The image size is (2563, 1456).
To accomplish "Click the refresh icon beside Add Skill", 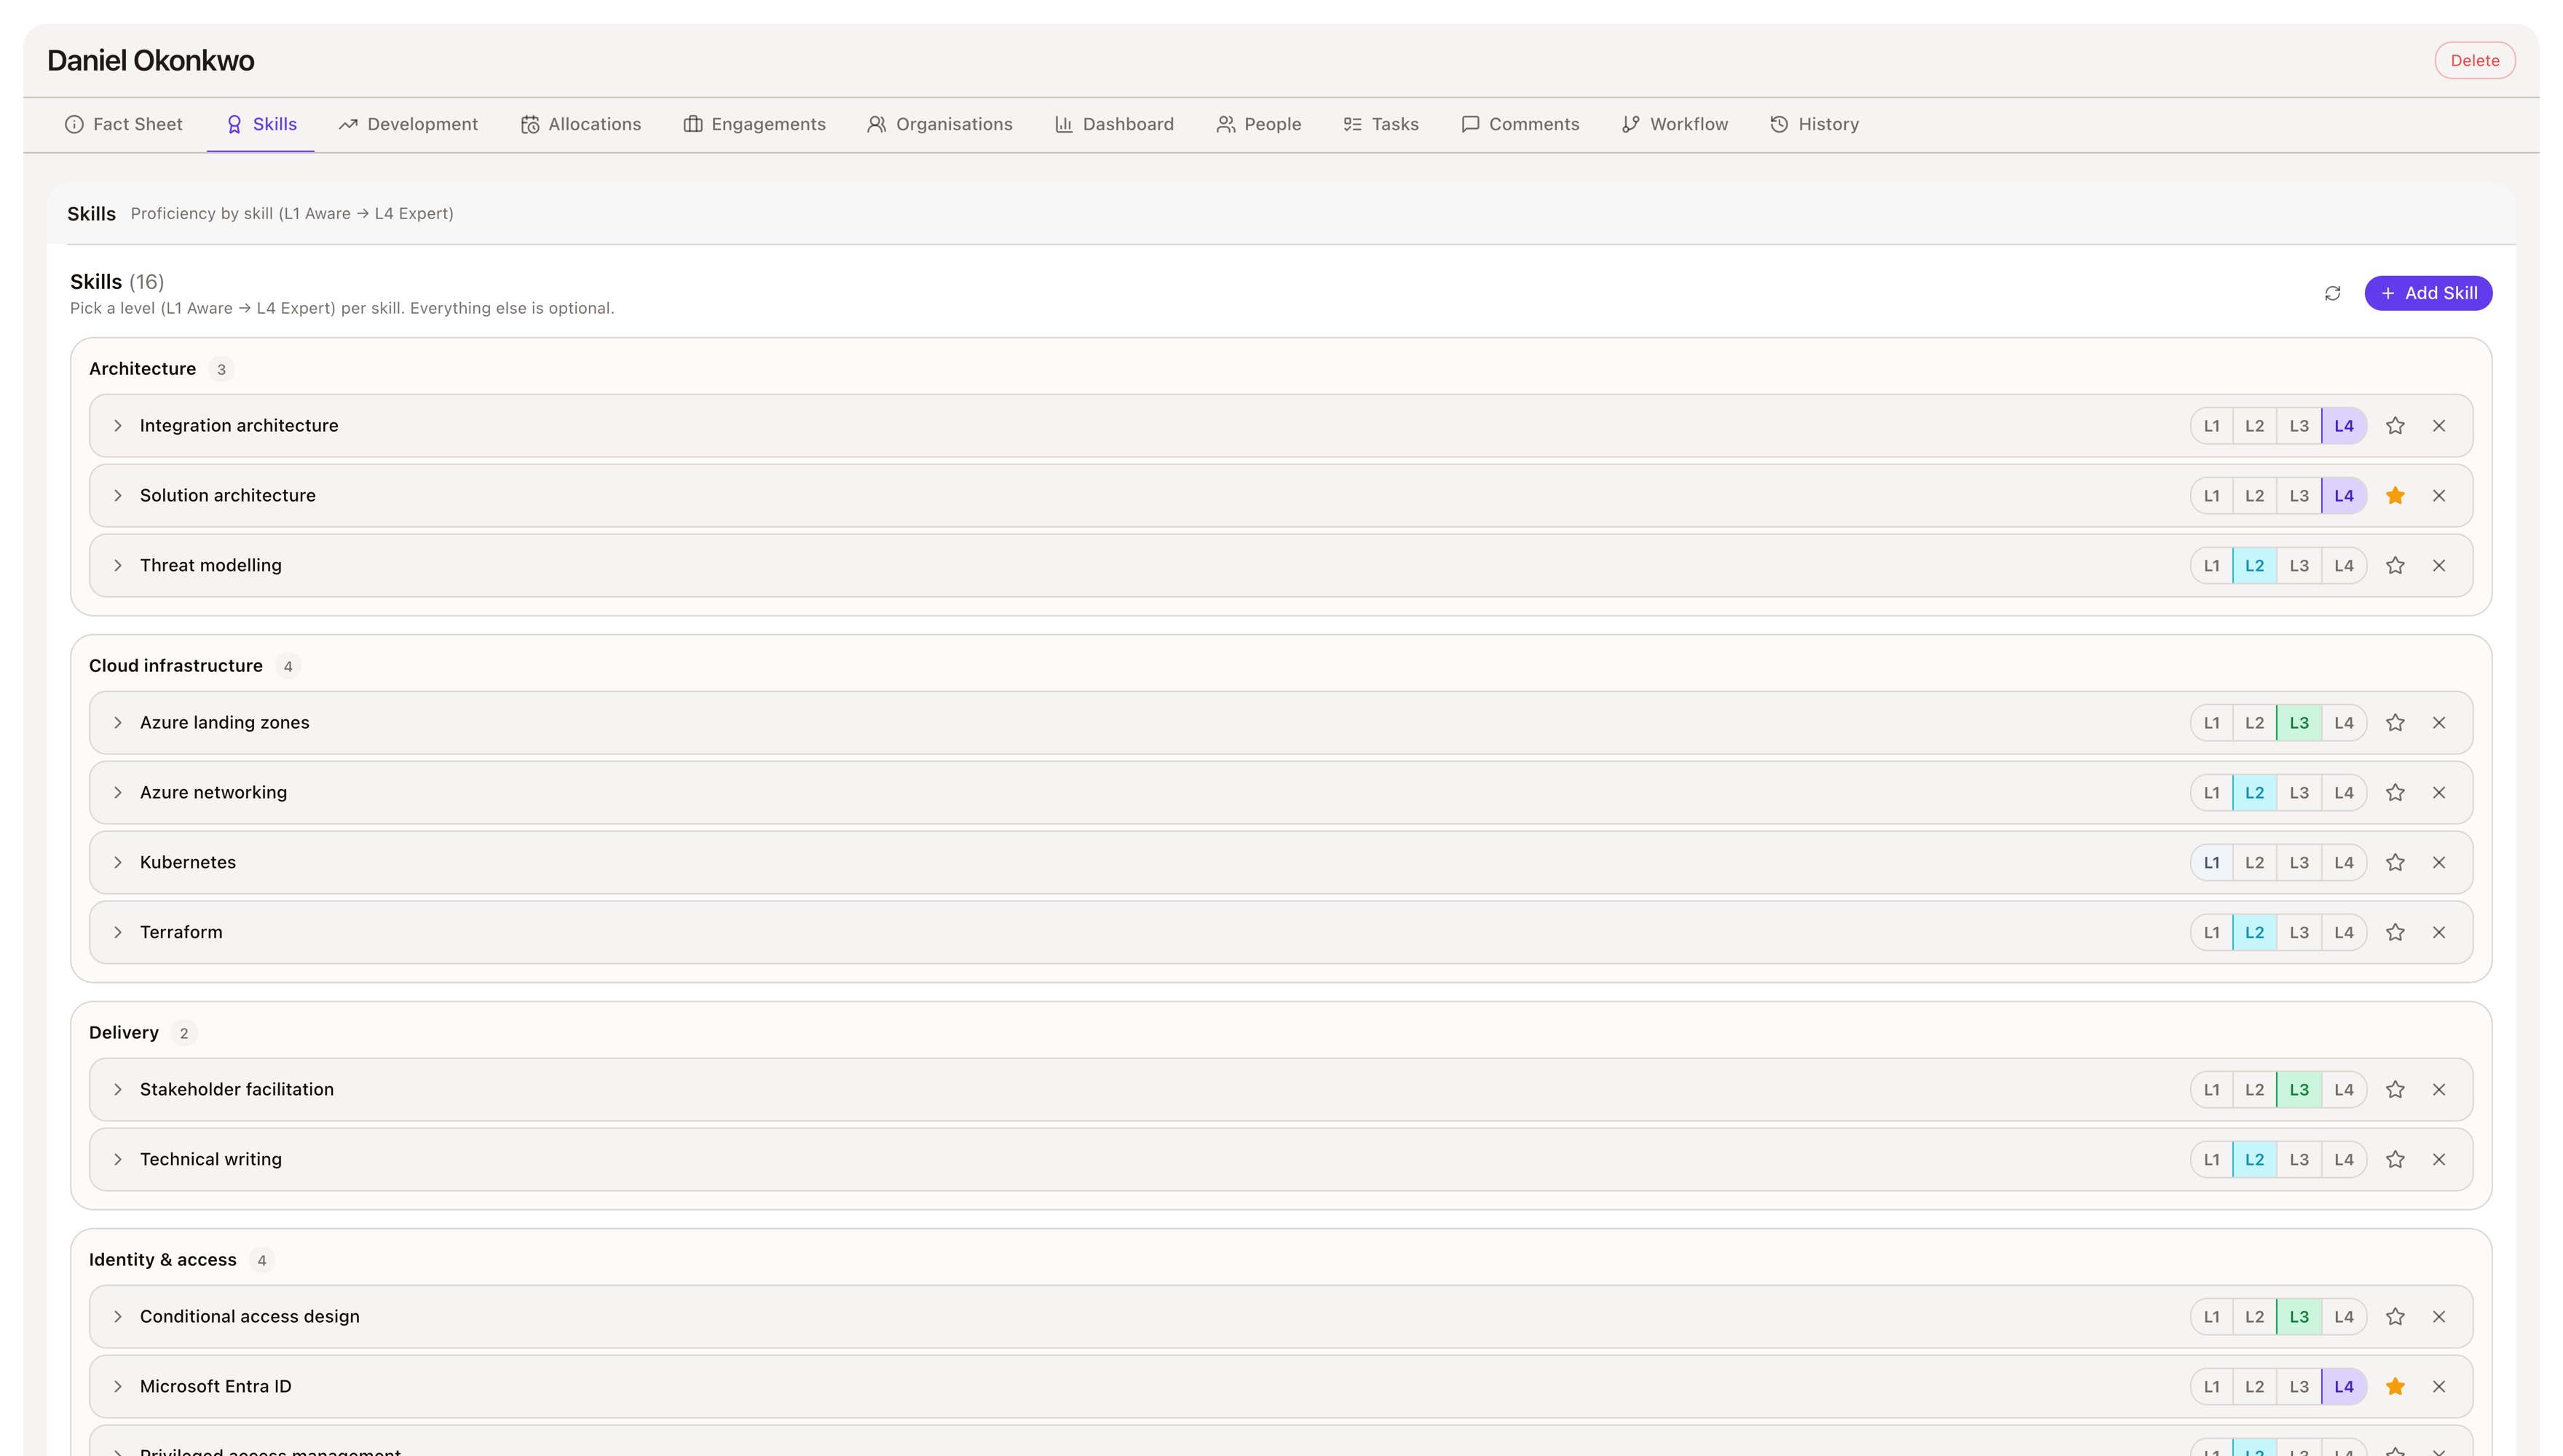I will tap(2332, 293).
